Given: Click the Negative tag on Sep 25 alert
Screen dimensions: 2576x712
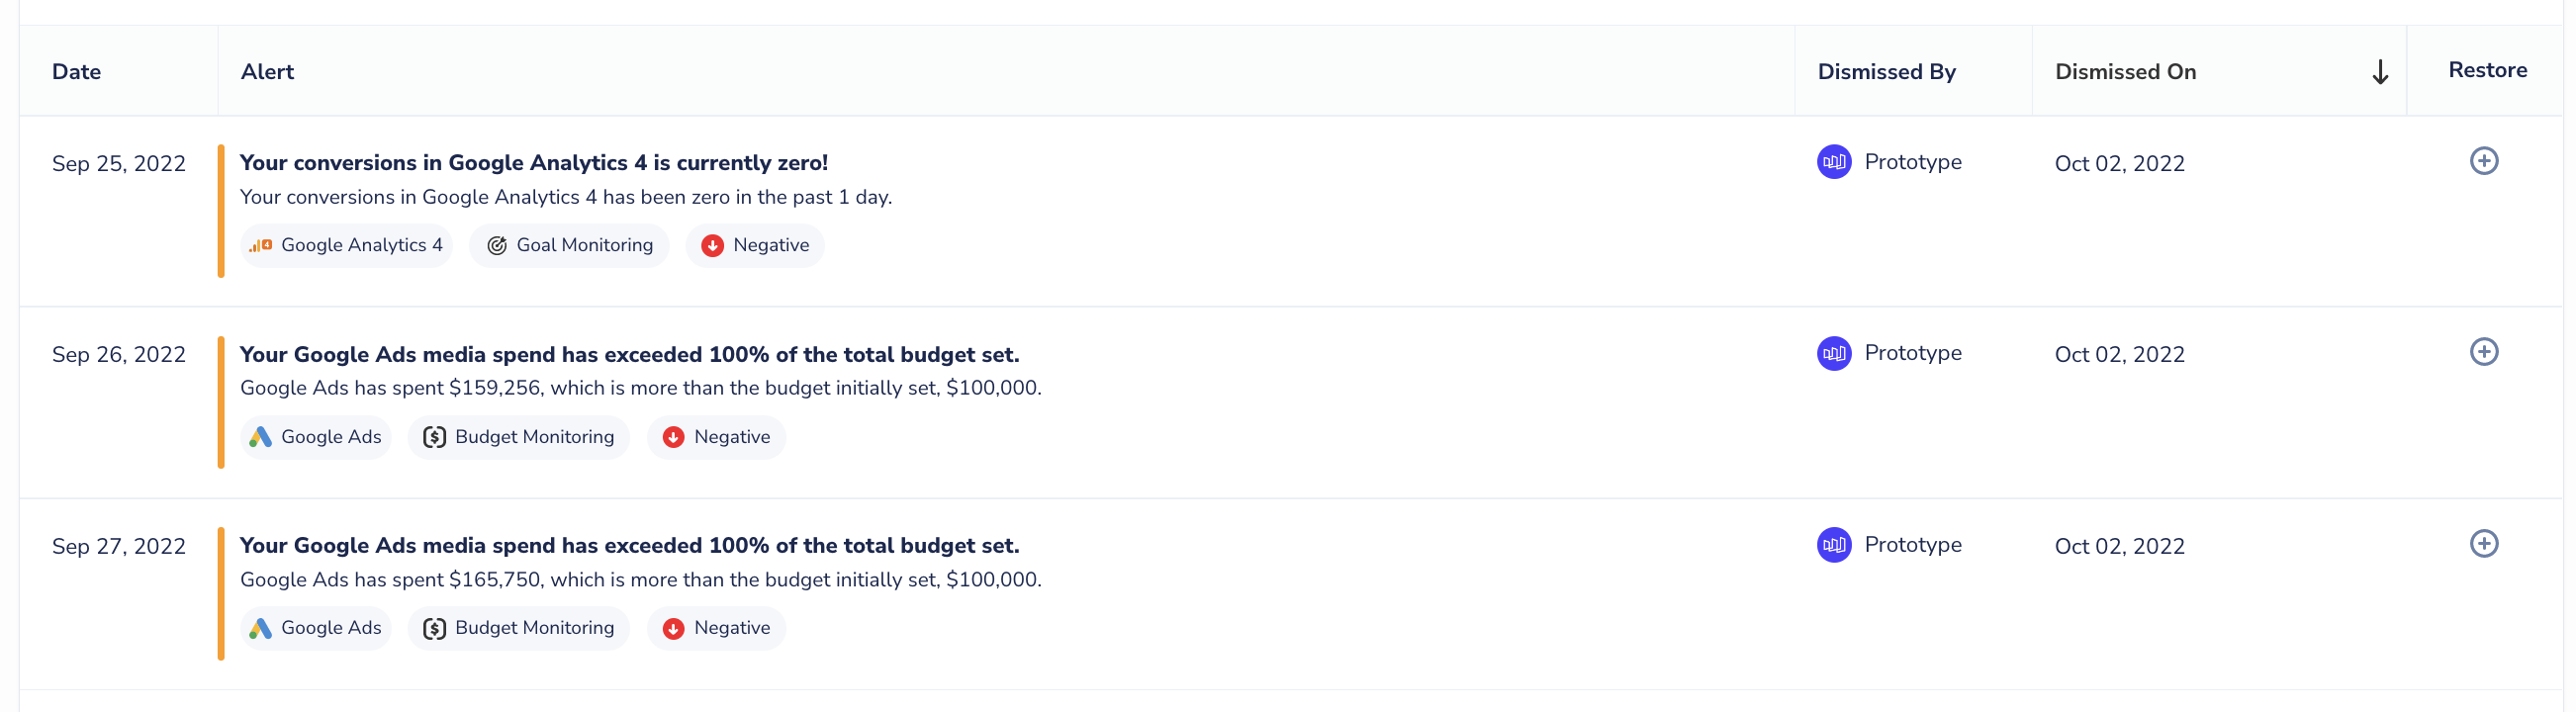Looking at the screenshot, I should (x=755, y=246).
